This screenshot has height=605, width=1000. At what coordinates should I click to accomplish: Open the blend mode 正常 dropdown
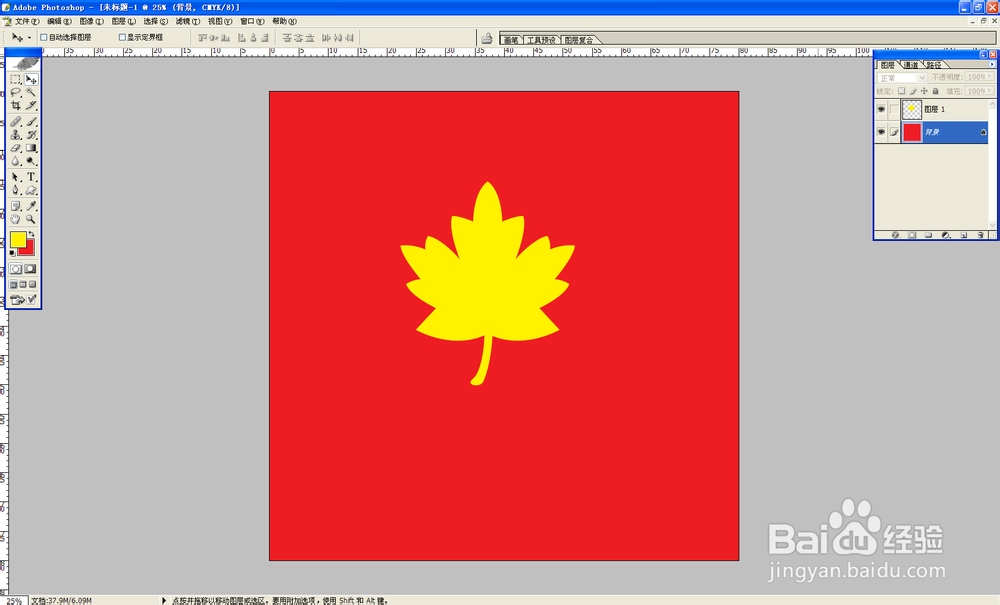coord(902,78)
